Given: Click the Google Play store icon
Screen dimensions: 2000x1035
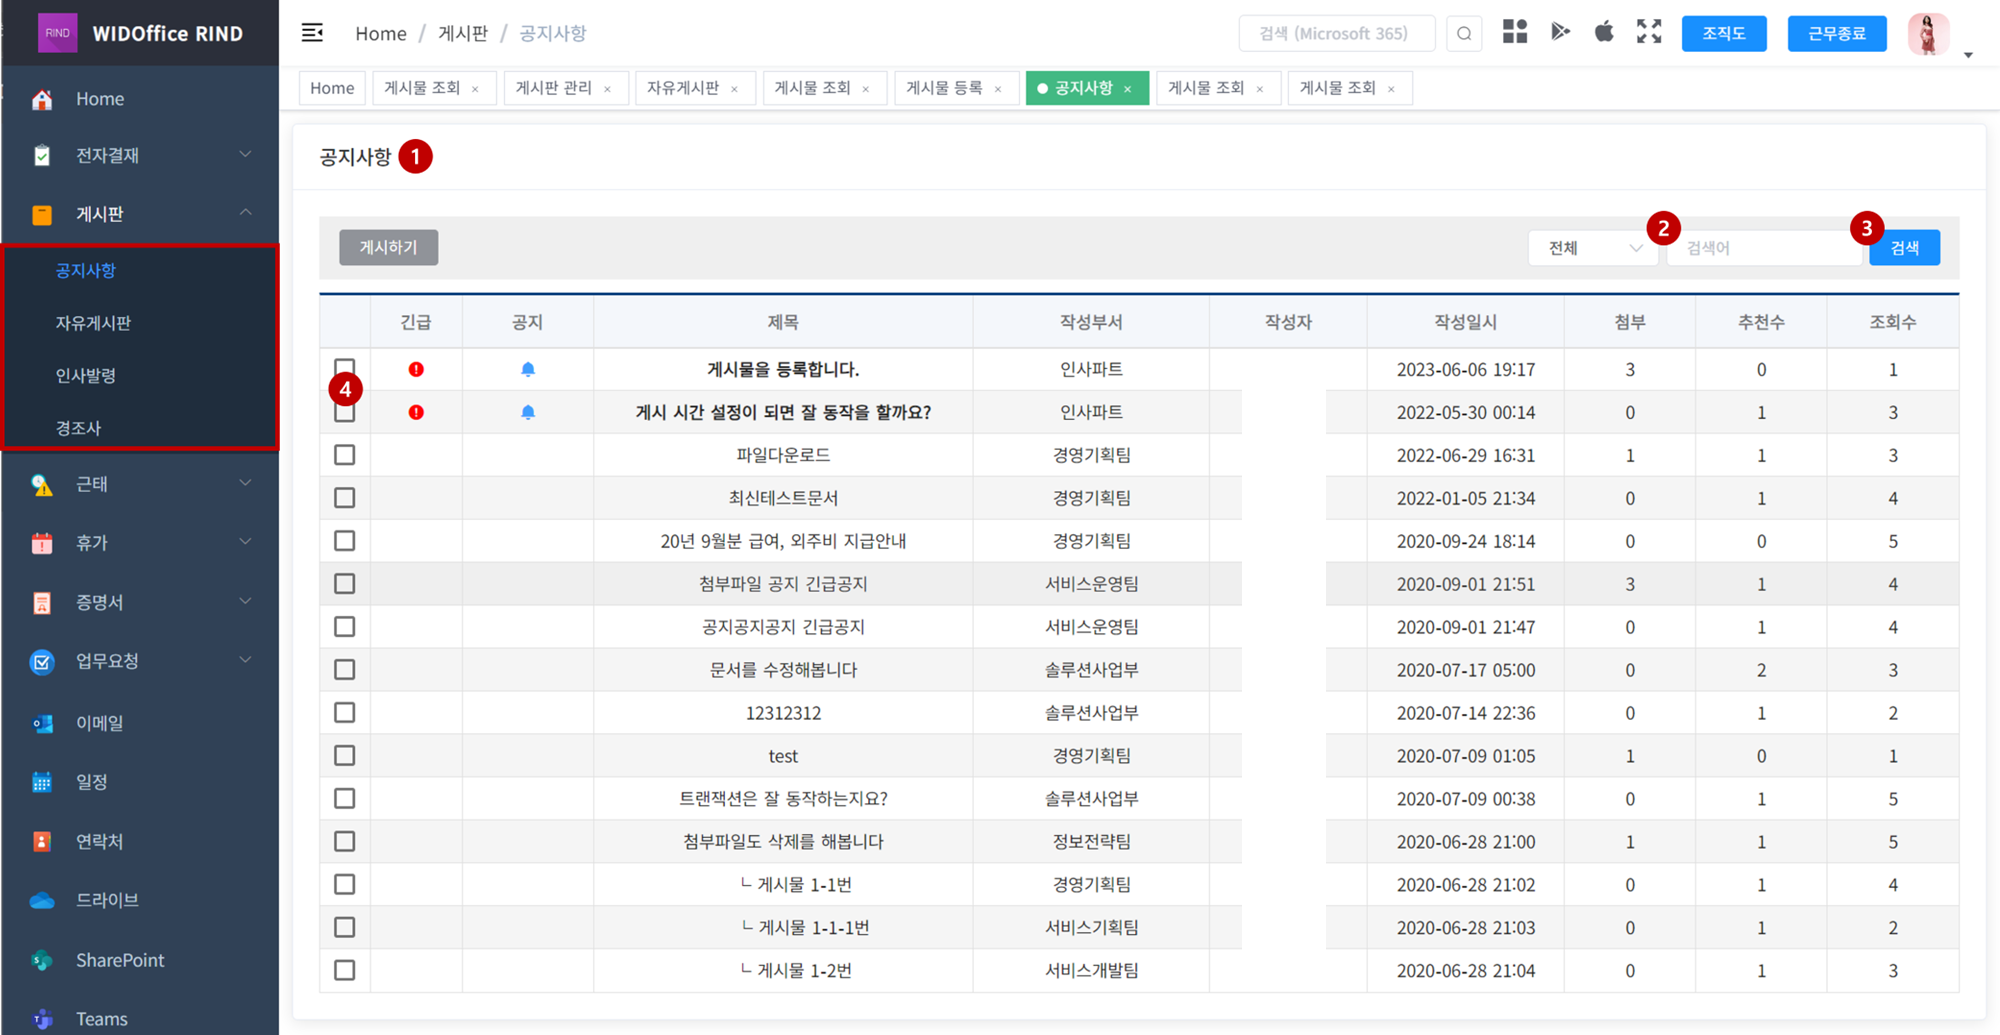Looking at the screenshot, I should click(1560, 32).
